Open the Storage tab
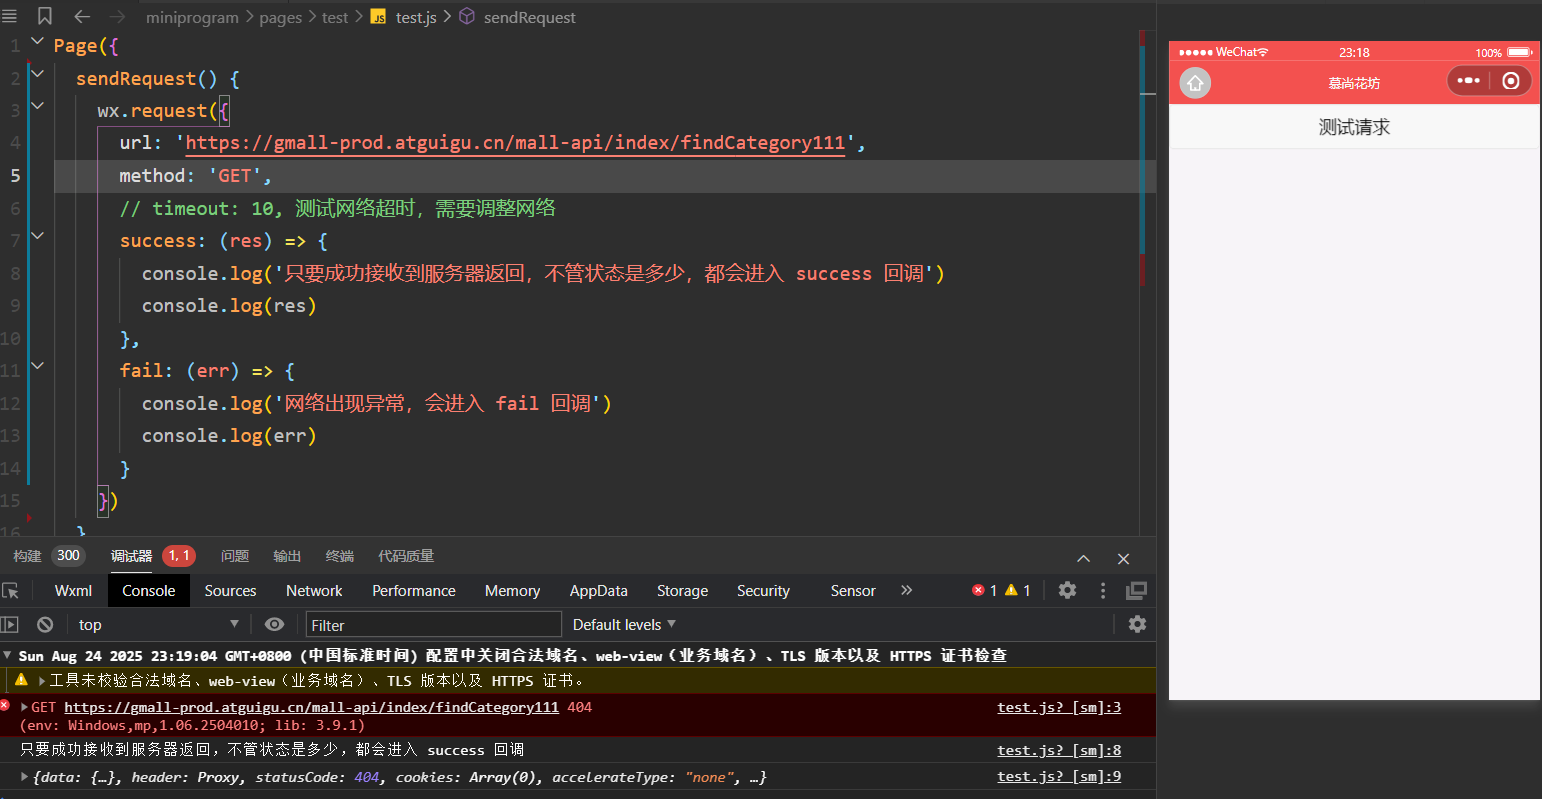1542x799 pixels. click(682, 591)
